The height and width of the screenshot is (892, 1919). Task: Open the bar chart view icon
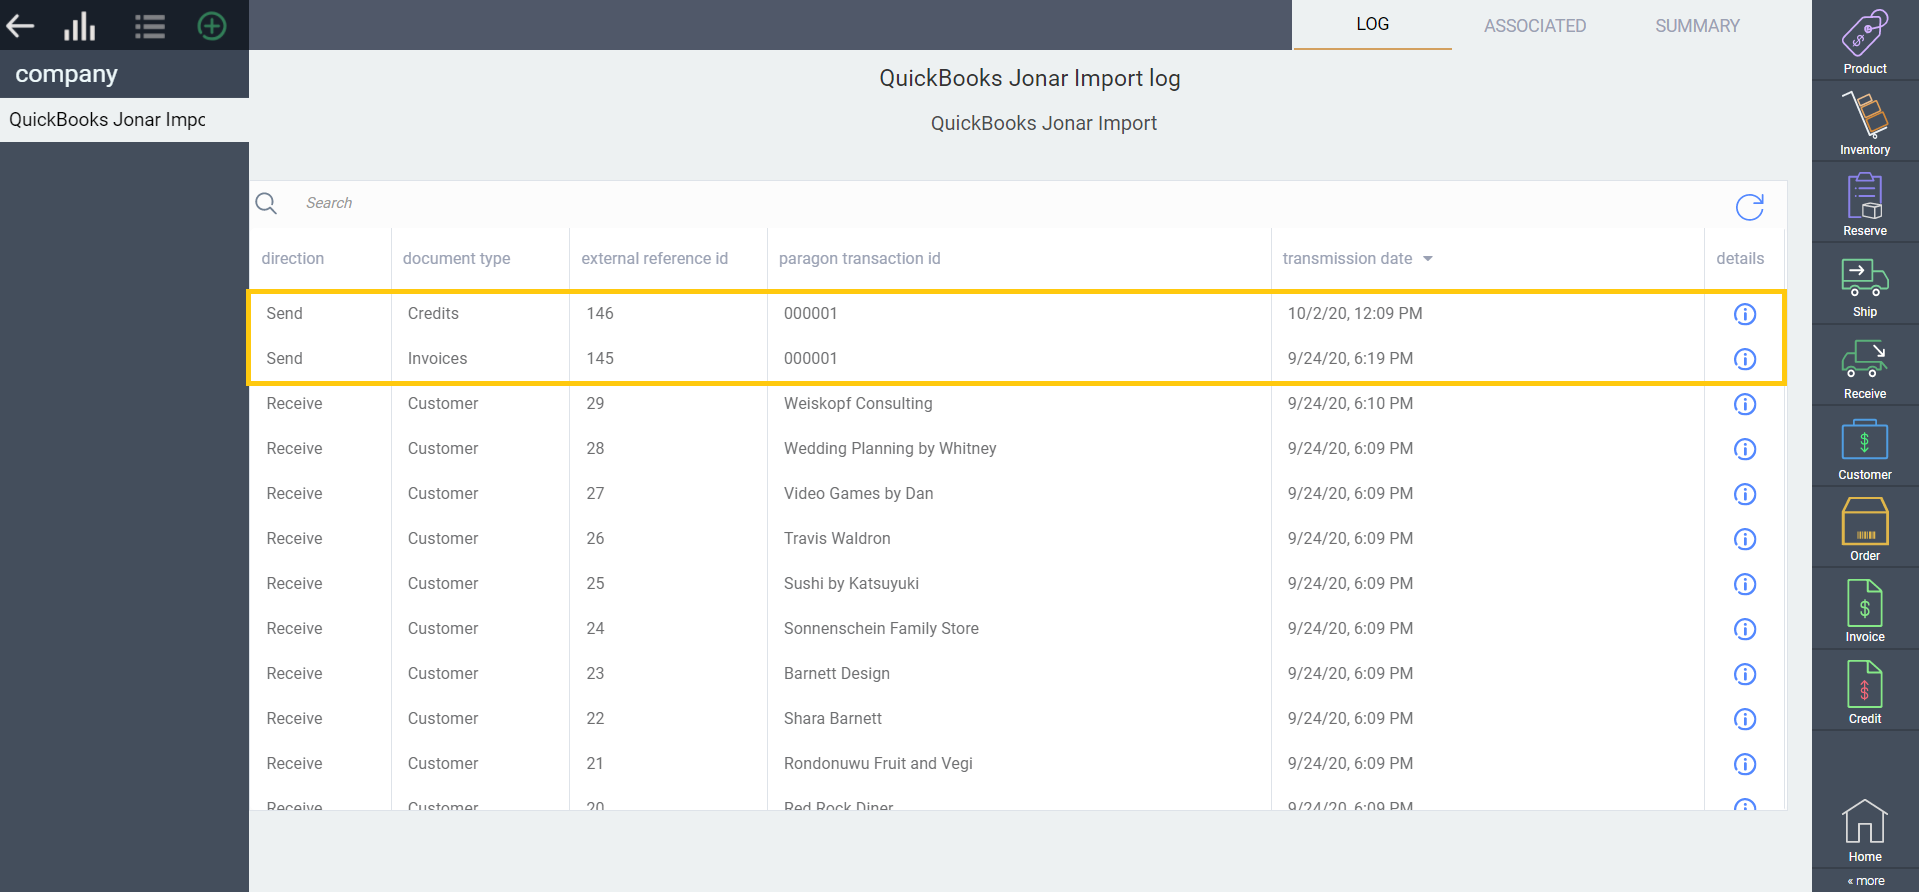[x=80, y=26]
